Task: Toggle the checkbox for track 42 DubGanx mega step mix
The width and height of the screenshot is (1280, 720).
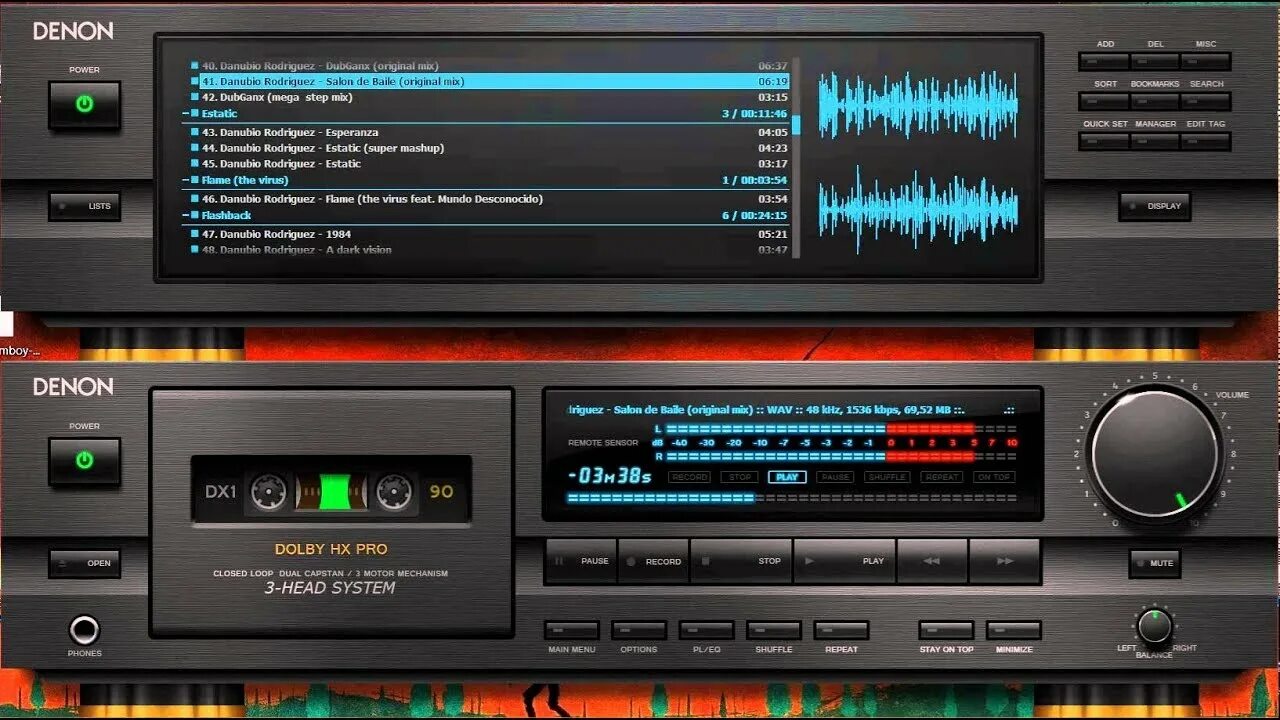Action: [x=195, y=97]
